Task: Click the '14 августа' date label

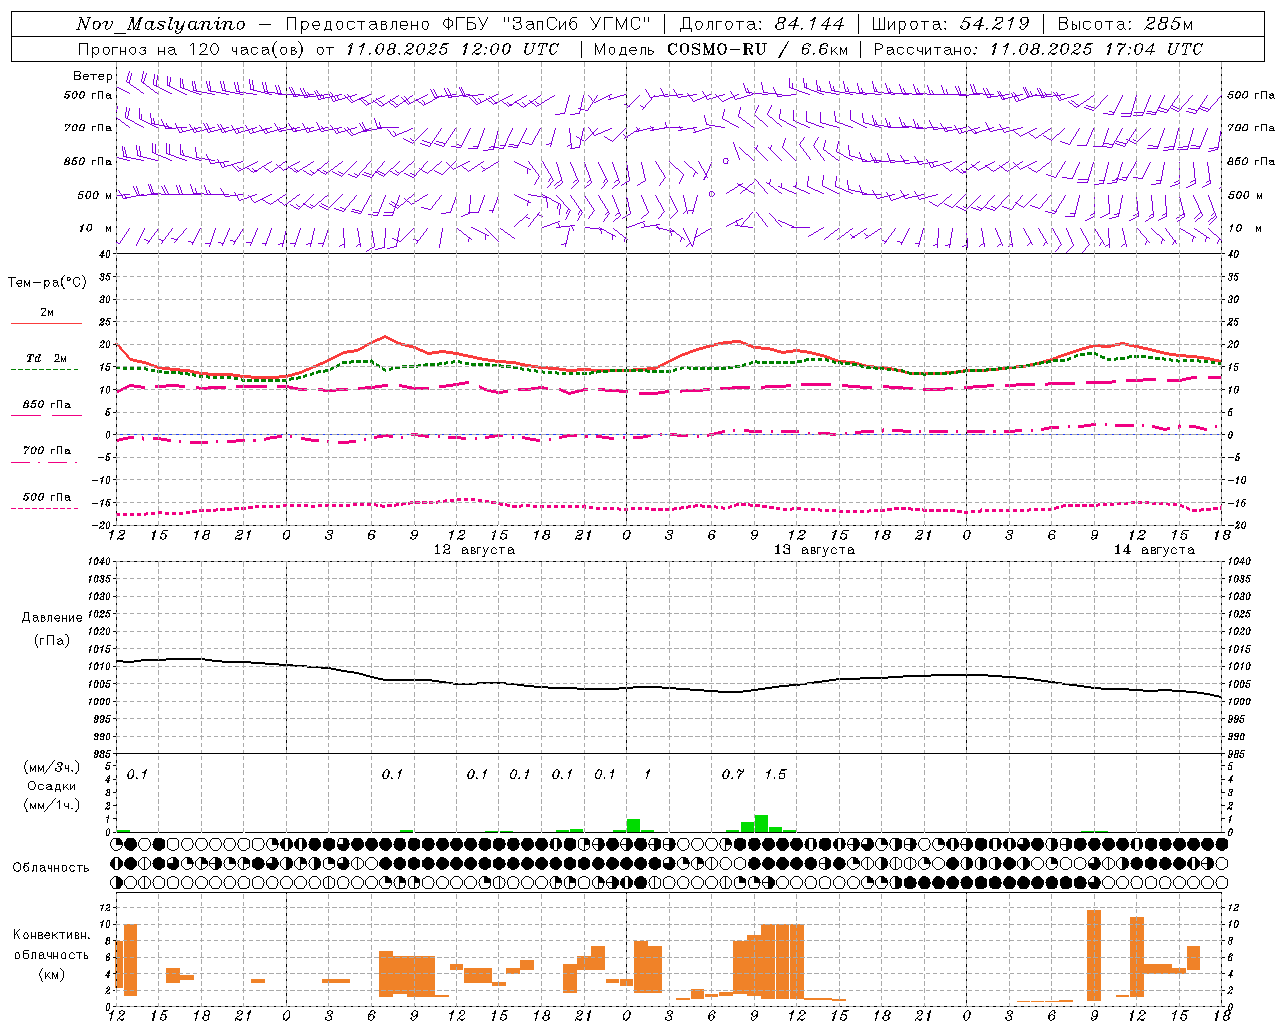Action: point(1154,550)
